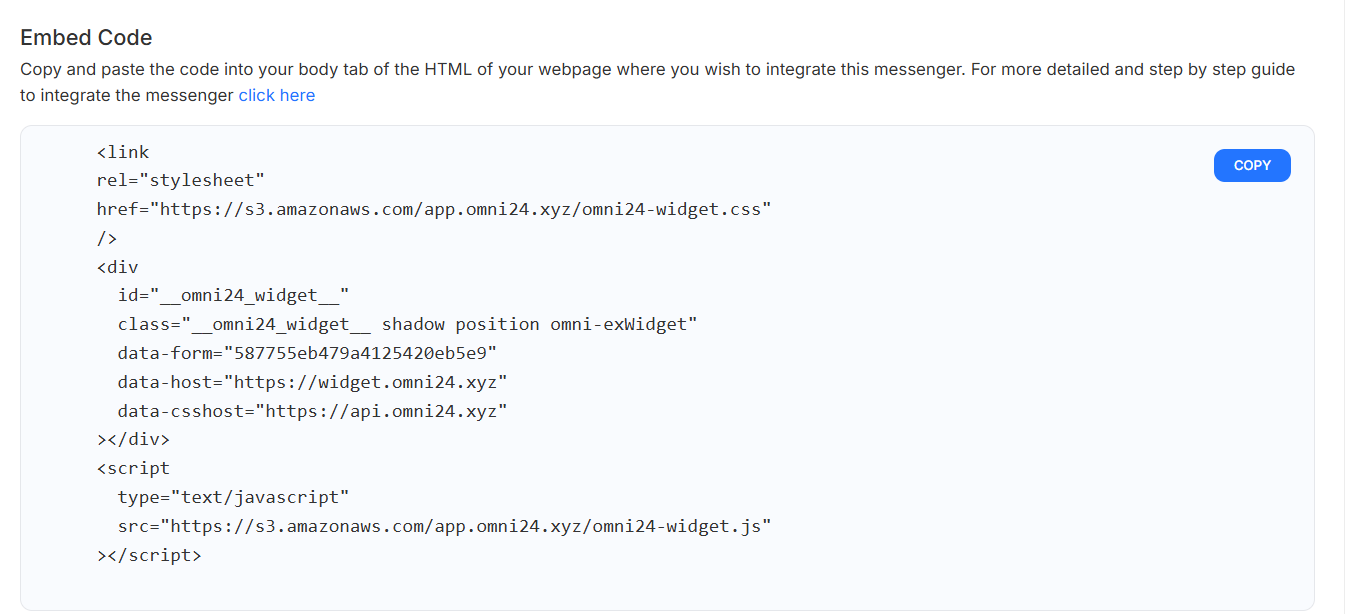Open the 'click here' integration guide link
This screenshot has height=614, width=1345.
[277, 96]
